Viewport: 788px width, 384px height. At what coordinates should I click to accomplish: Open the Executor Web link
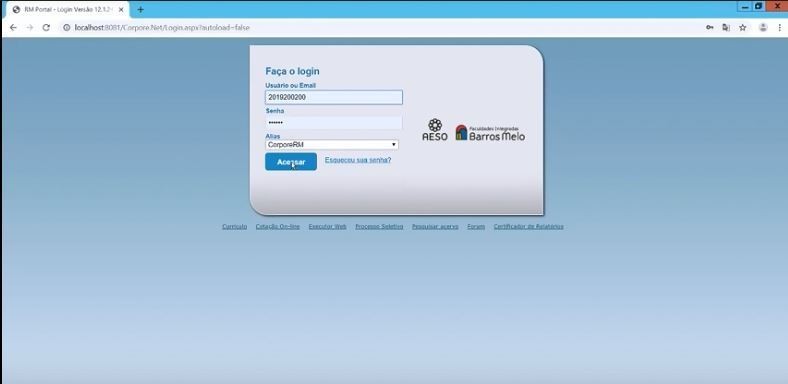[x=328, y=227]
